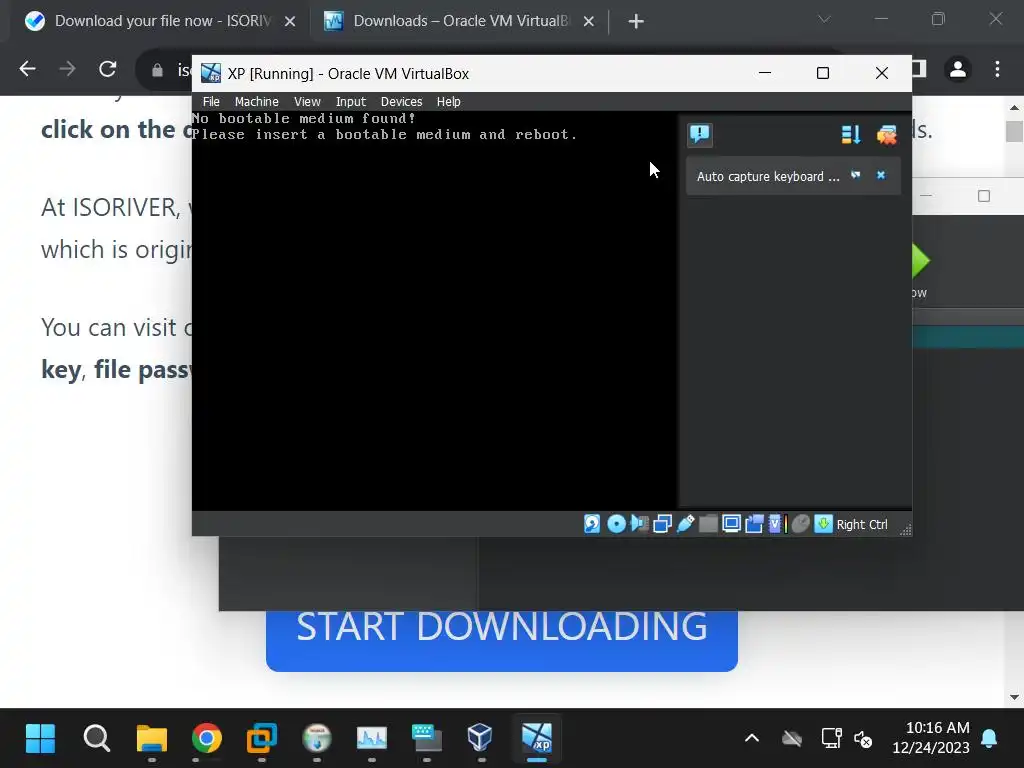
Task: Open a new browser tab
Action: 635,22
